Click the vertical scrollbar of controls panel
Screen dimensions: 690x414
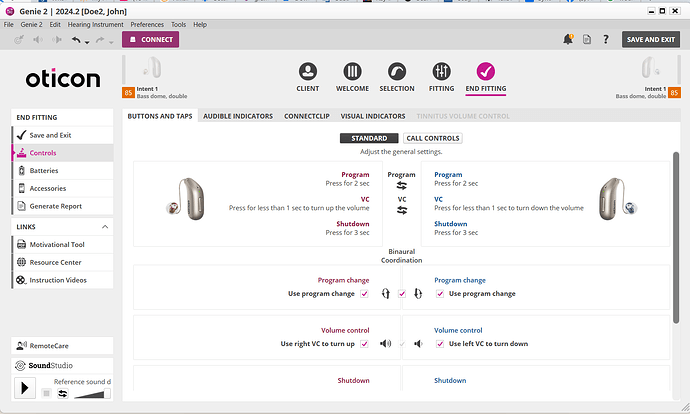[x=676, y=238]
